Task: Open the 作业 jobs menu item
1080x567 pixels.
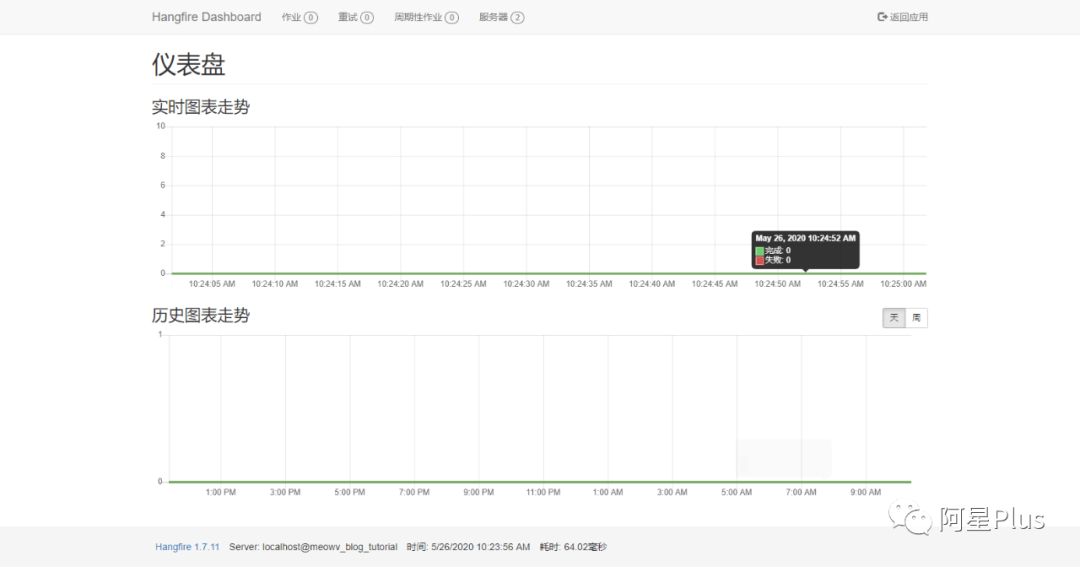Action: click(300, 17)
